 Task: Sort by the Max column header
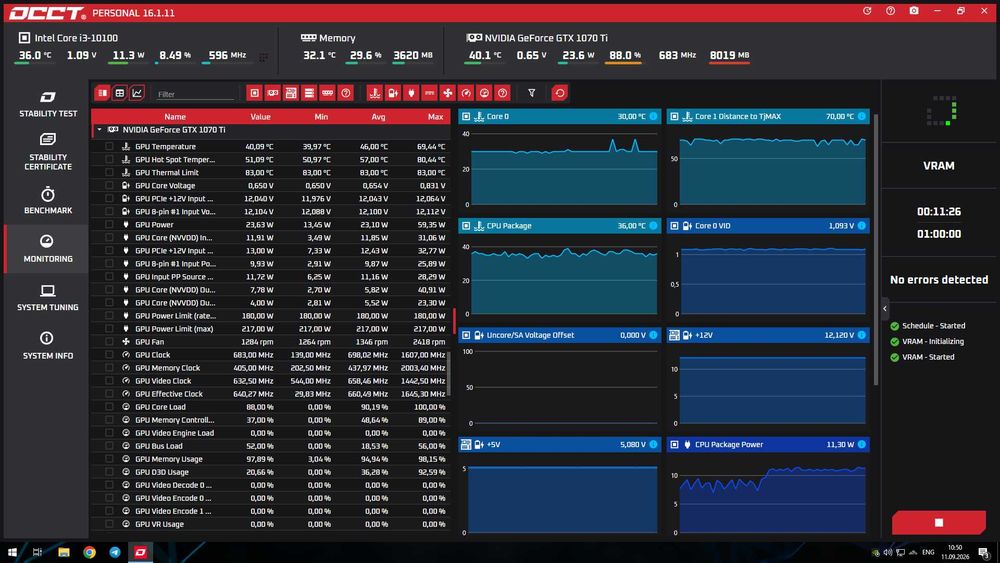click(436, 117)
